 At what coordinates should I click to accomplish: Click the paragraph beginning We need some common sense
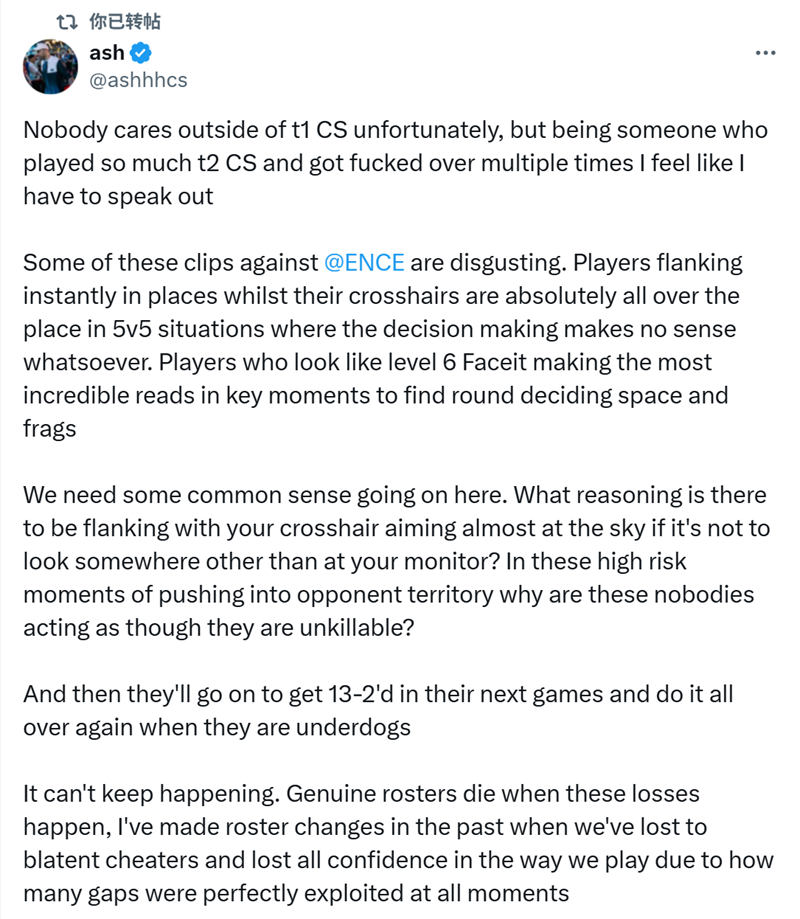point(397,561)
